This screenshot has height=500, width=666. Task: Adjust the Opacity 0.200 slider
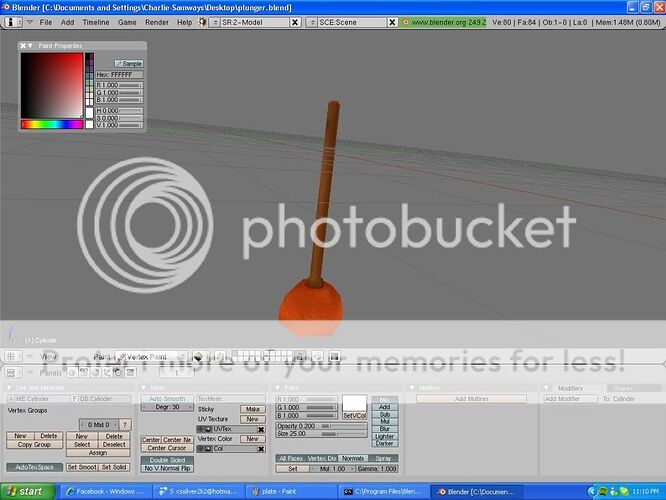point(322,426)
